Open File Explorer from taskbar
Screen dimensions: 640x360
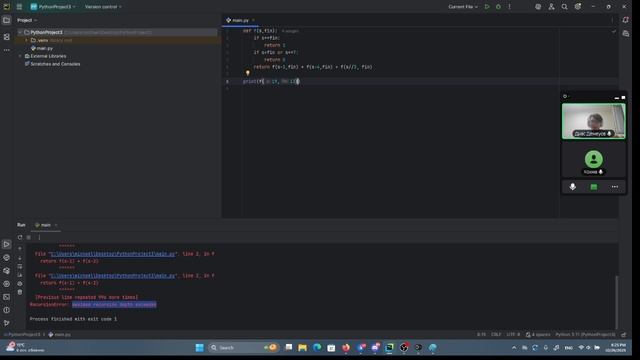coord(302,348)
